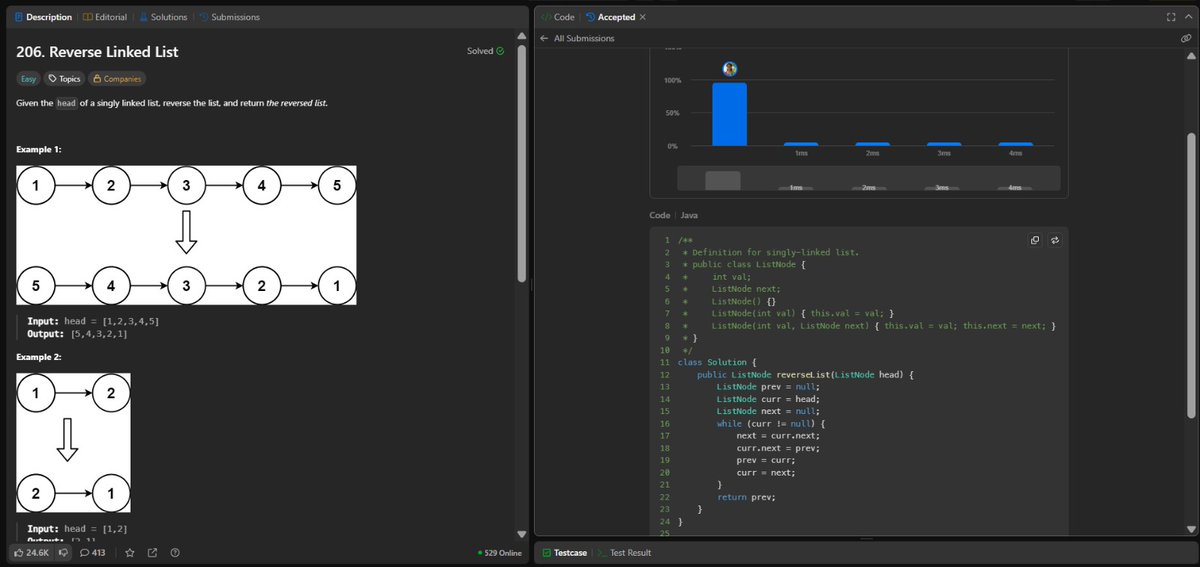The width and height of the screenshot is (1200, 567).
Task: Like the problem with thumbs up
Action: 32,552
